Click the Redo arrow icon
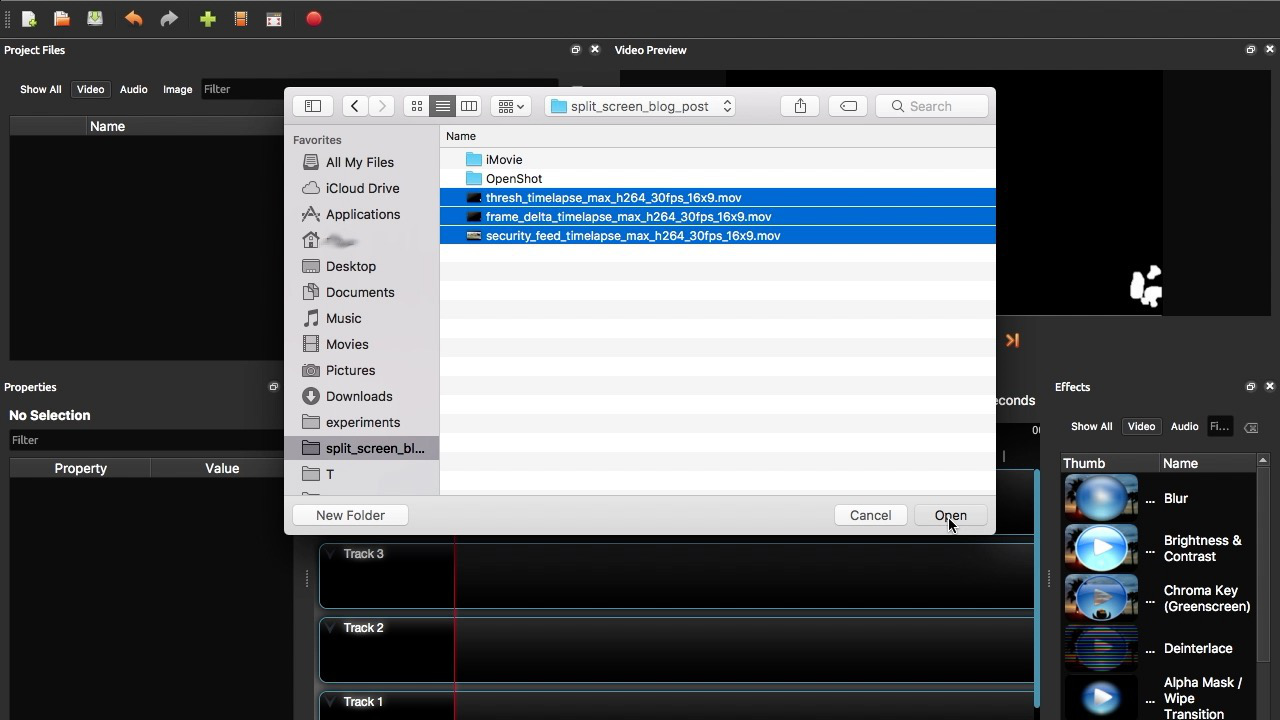Image resolution: width=1280 pixels, height=720 pixels. (167, 18)
